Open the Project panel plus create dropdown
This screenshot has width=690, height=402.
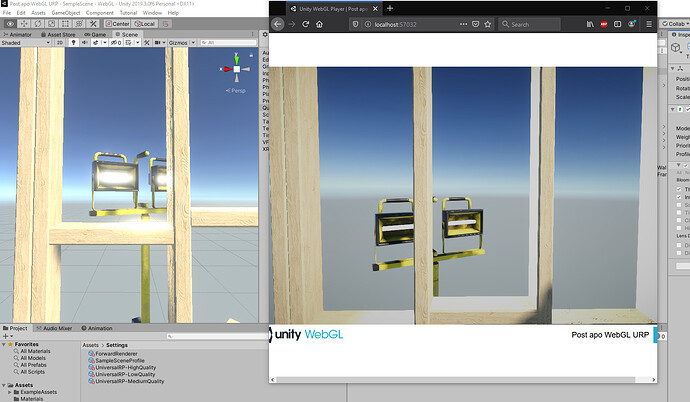[7, 336]
